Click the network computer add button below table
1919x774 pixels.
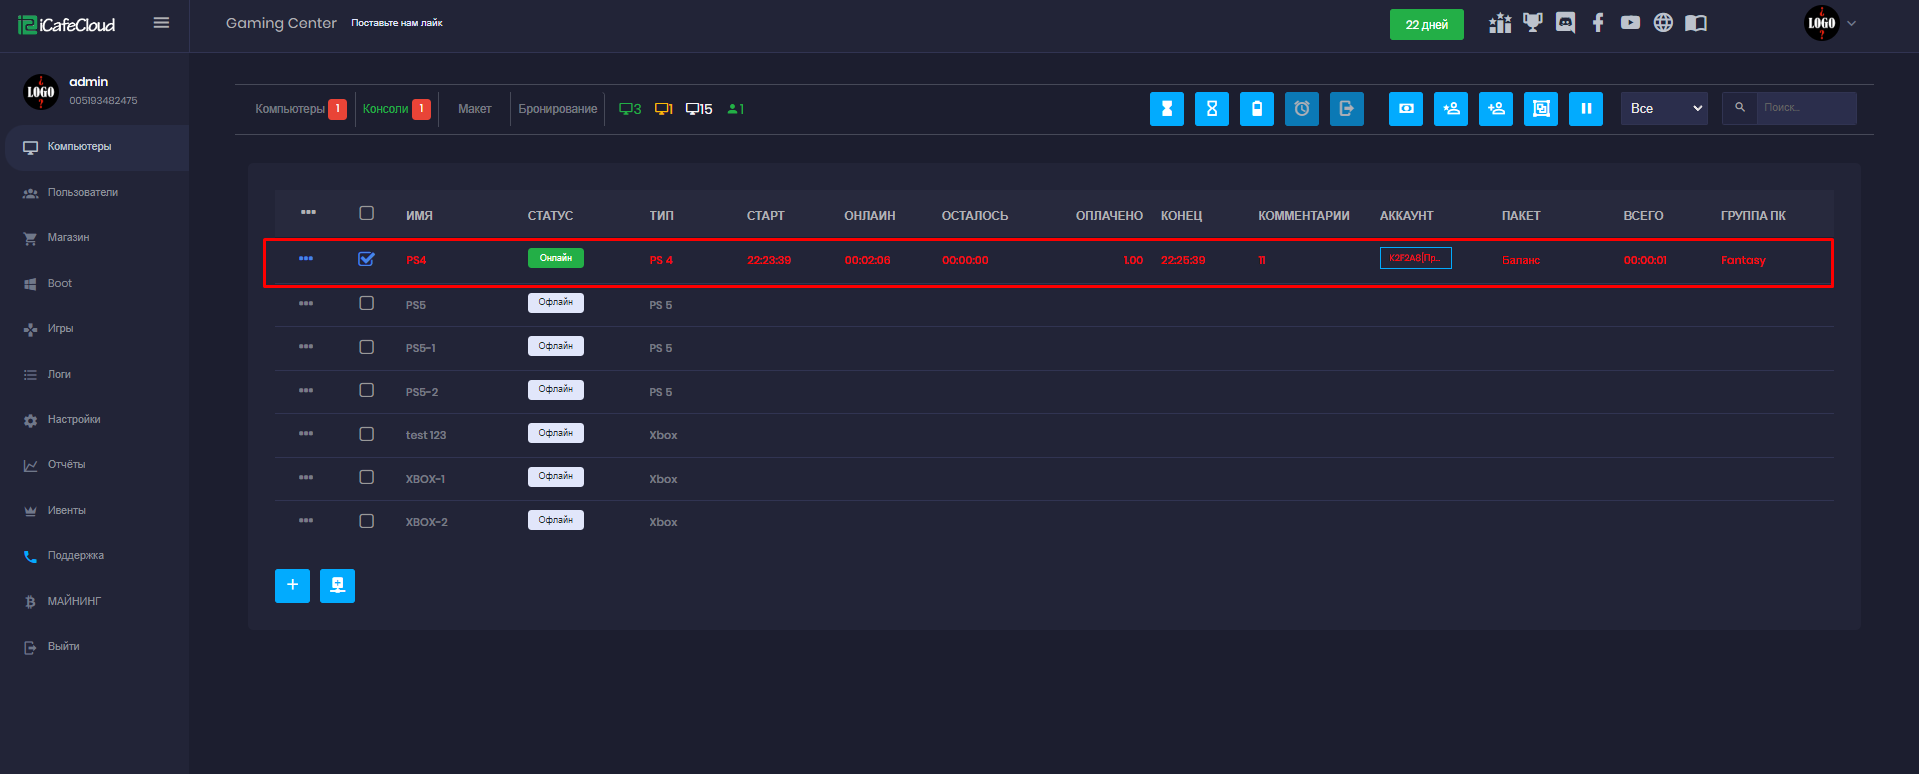pyautogui.click(x=337, y=586)
